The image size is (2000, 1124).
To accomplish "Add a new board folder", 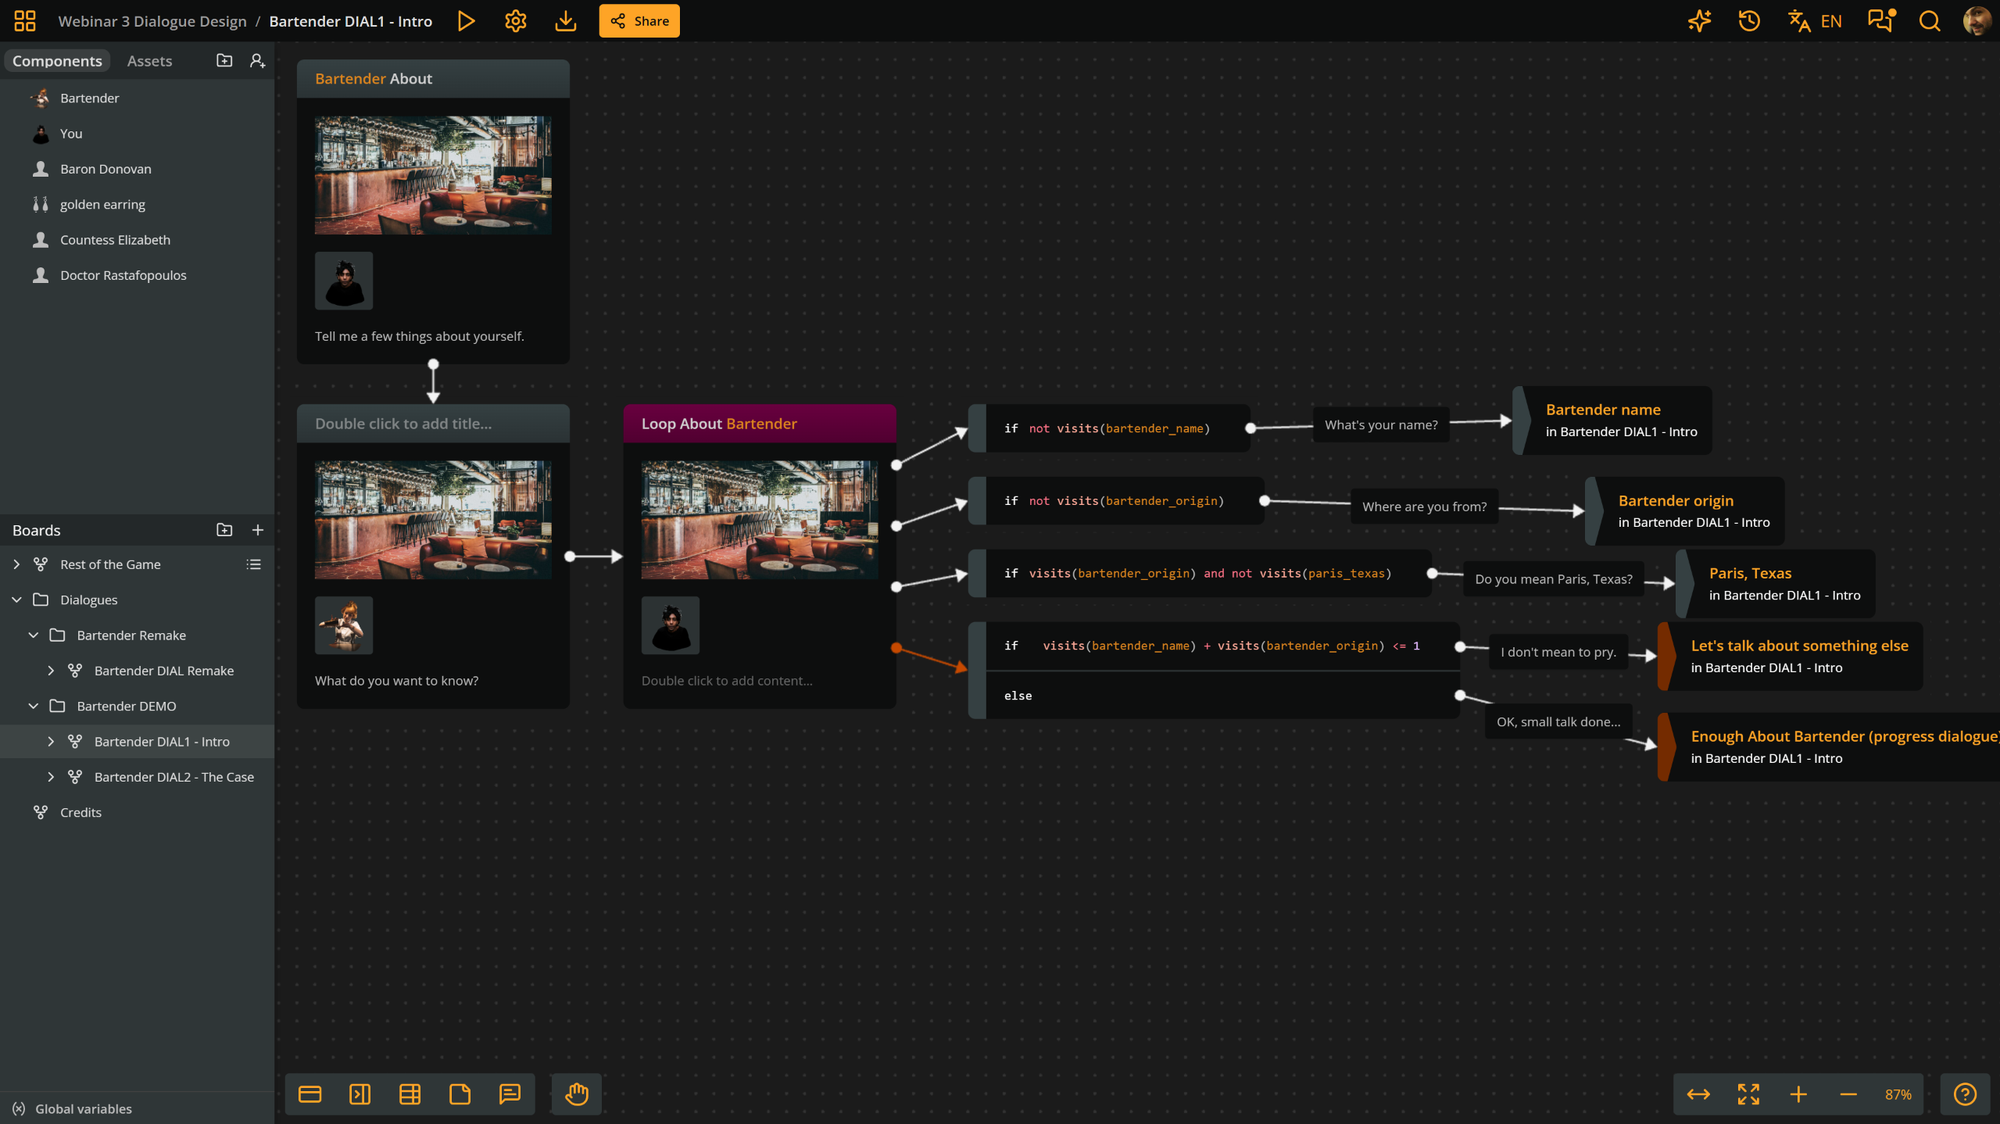I will pos(225,530).
